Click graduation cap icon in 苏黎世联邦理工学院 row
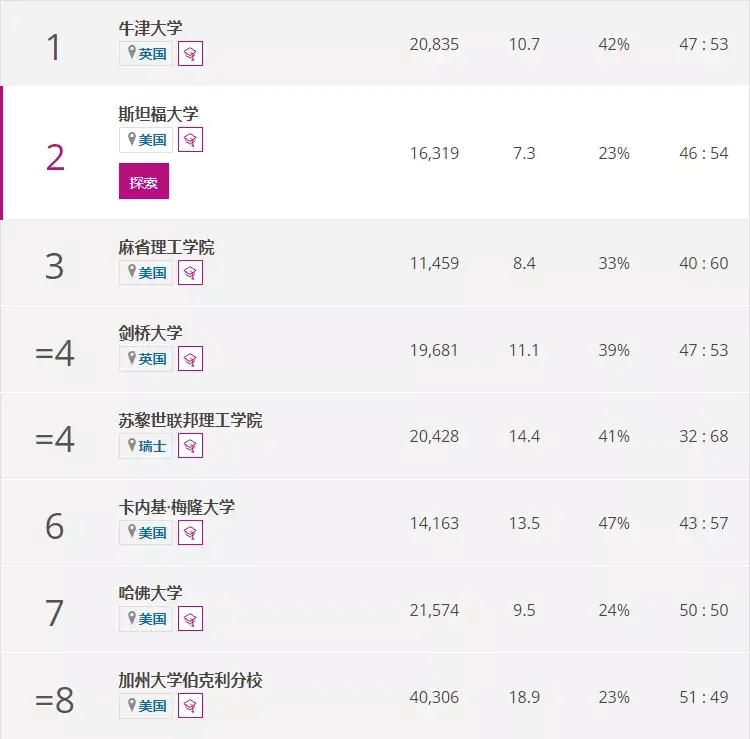This screenshot has height=739, width=750. click(190, 445)
